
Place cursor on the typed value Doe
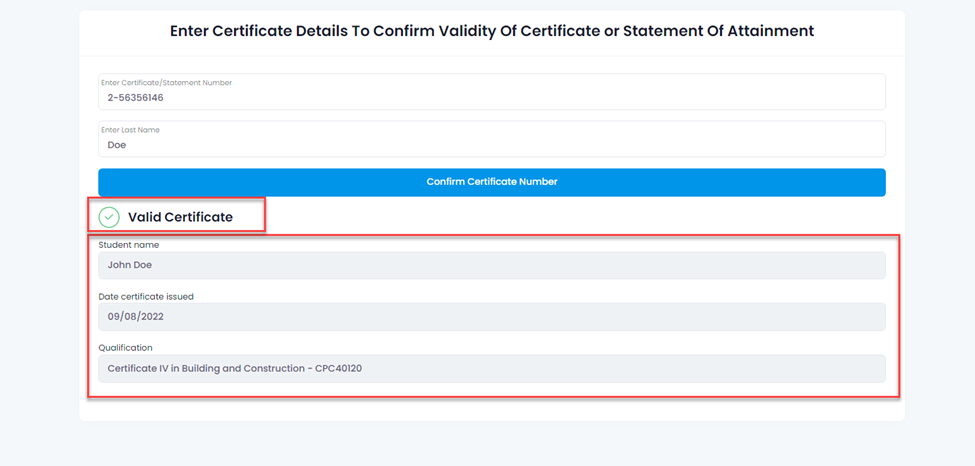coord(117,145)
